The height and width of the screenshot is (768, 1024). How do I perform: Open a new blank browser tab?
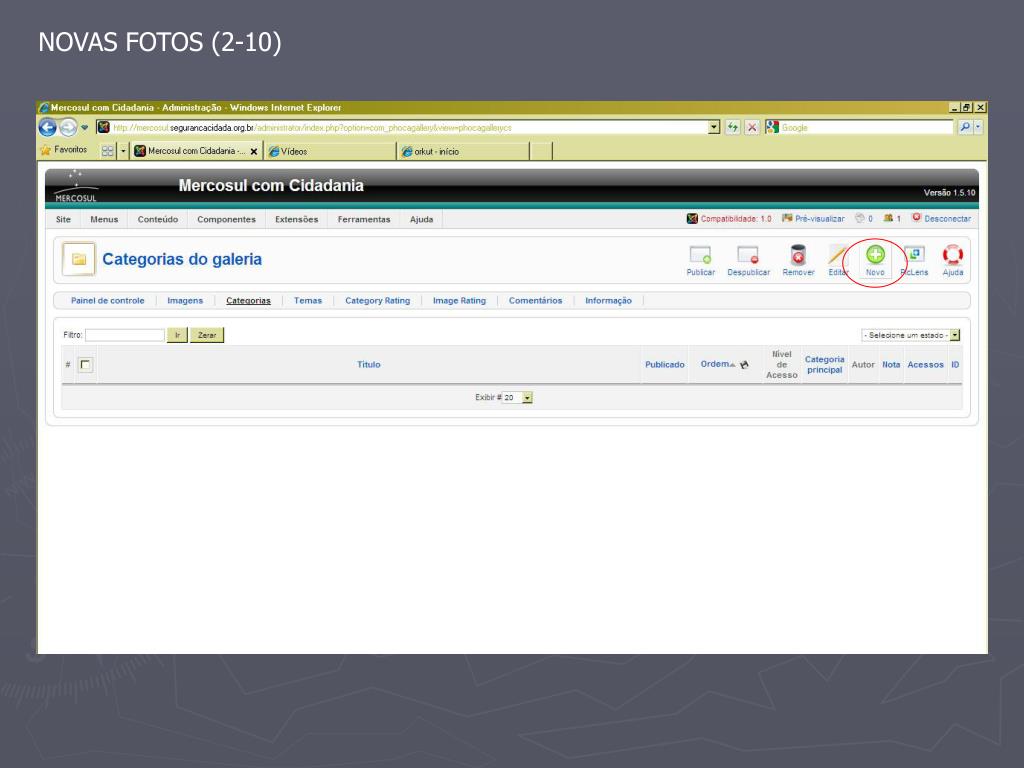click(541, 151)
